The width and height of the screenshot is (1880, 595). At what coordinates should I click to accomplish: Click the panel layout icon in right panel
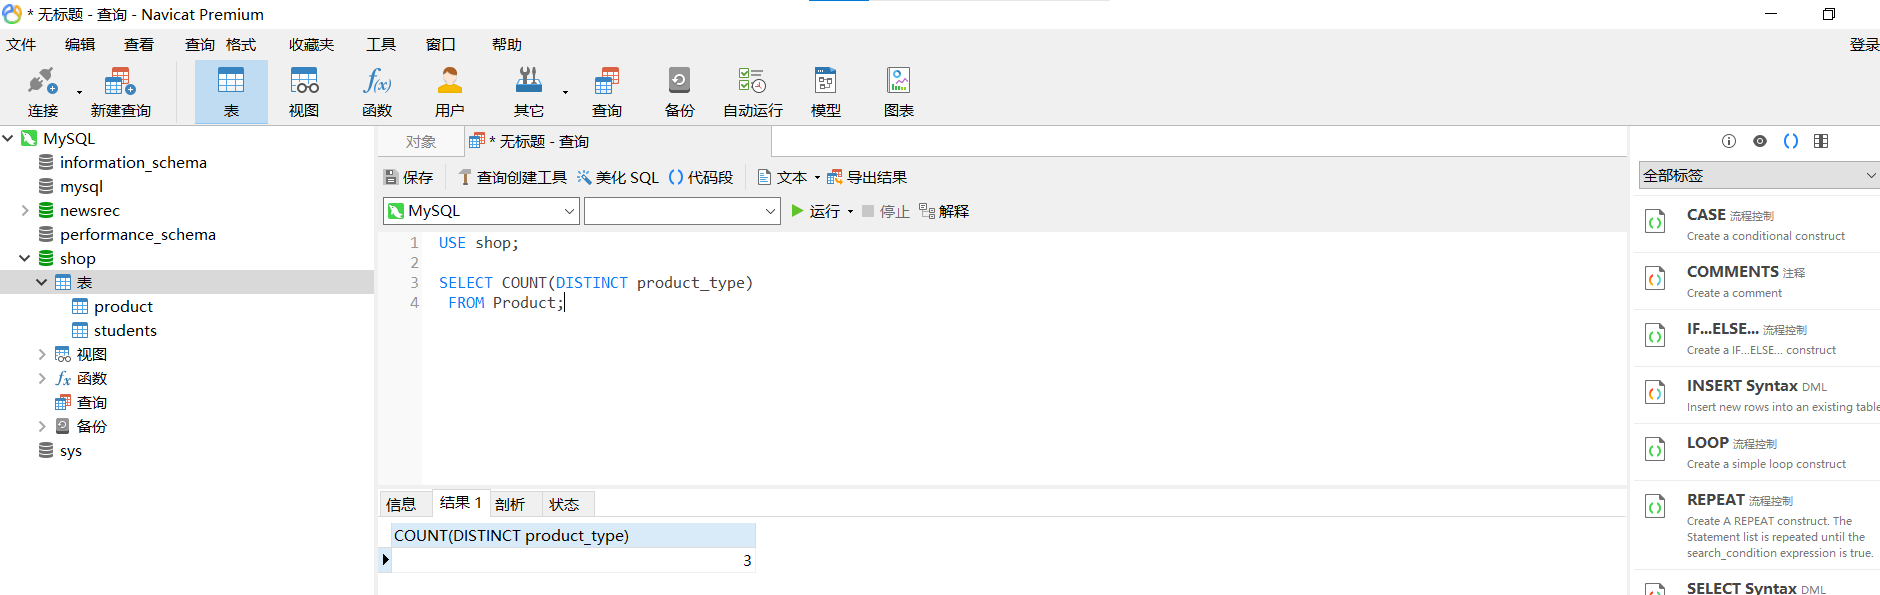pyautogui.click(x=1821, y=141)
